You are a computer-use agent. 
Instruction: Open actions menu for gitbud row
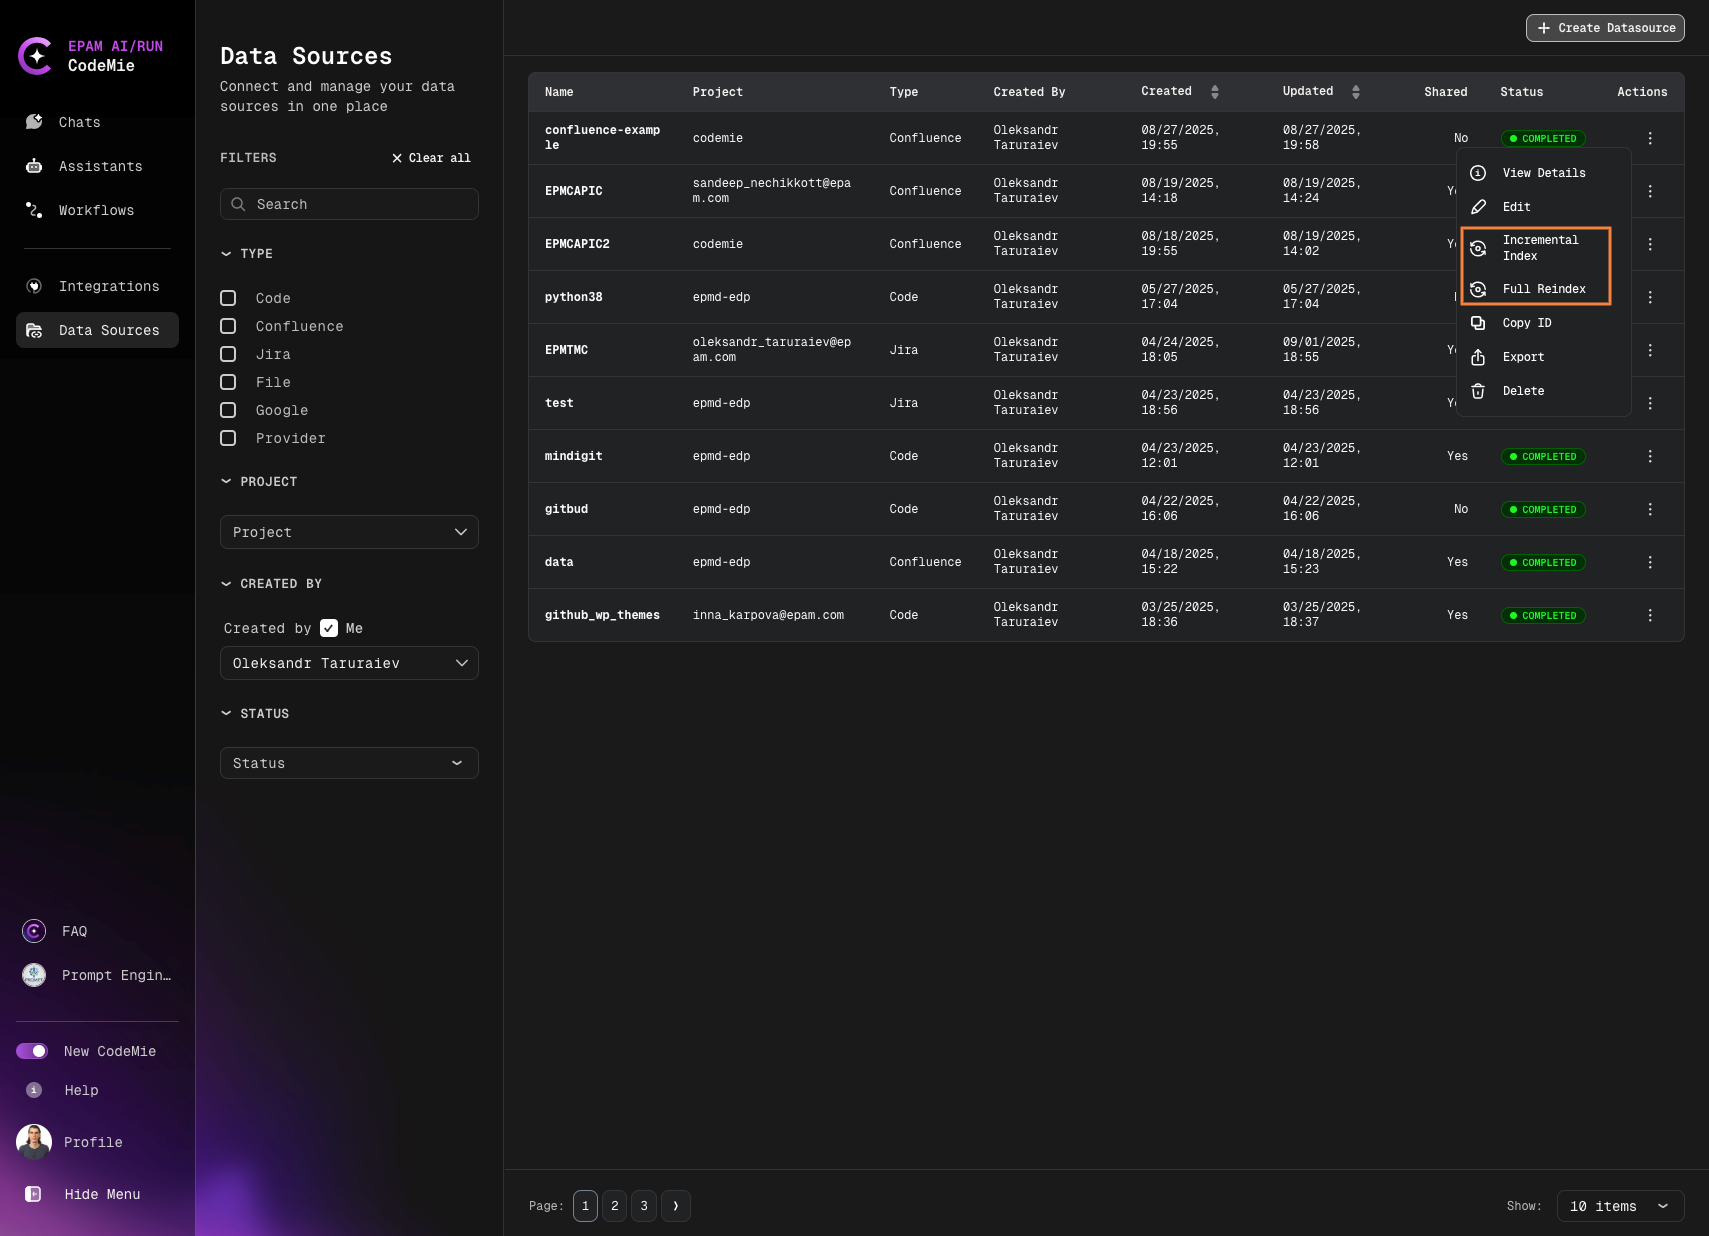[1650, 509]
